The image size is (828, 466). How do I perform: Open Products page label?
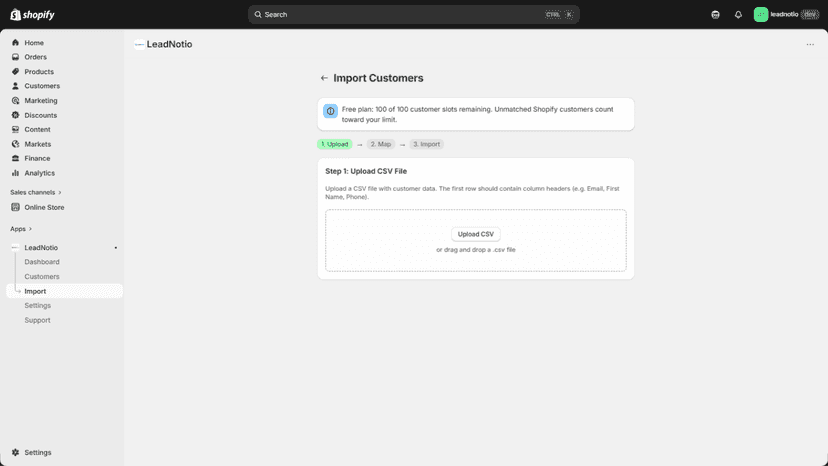tap(39, 71)
